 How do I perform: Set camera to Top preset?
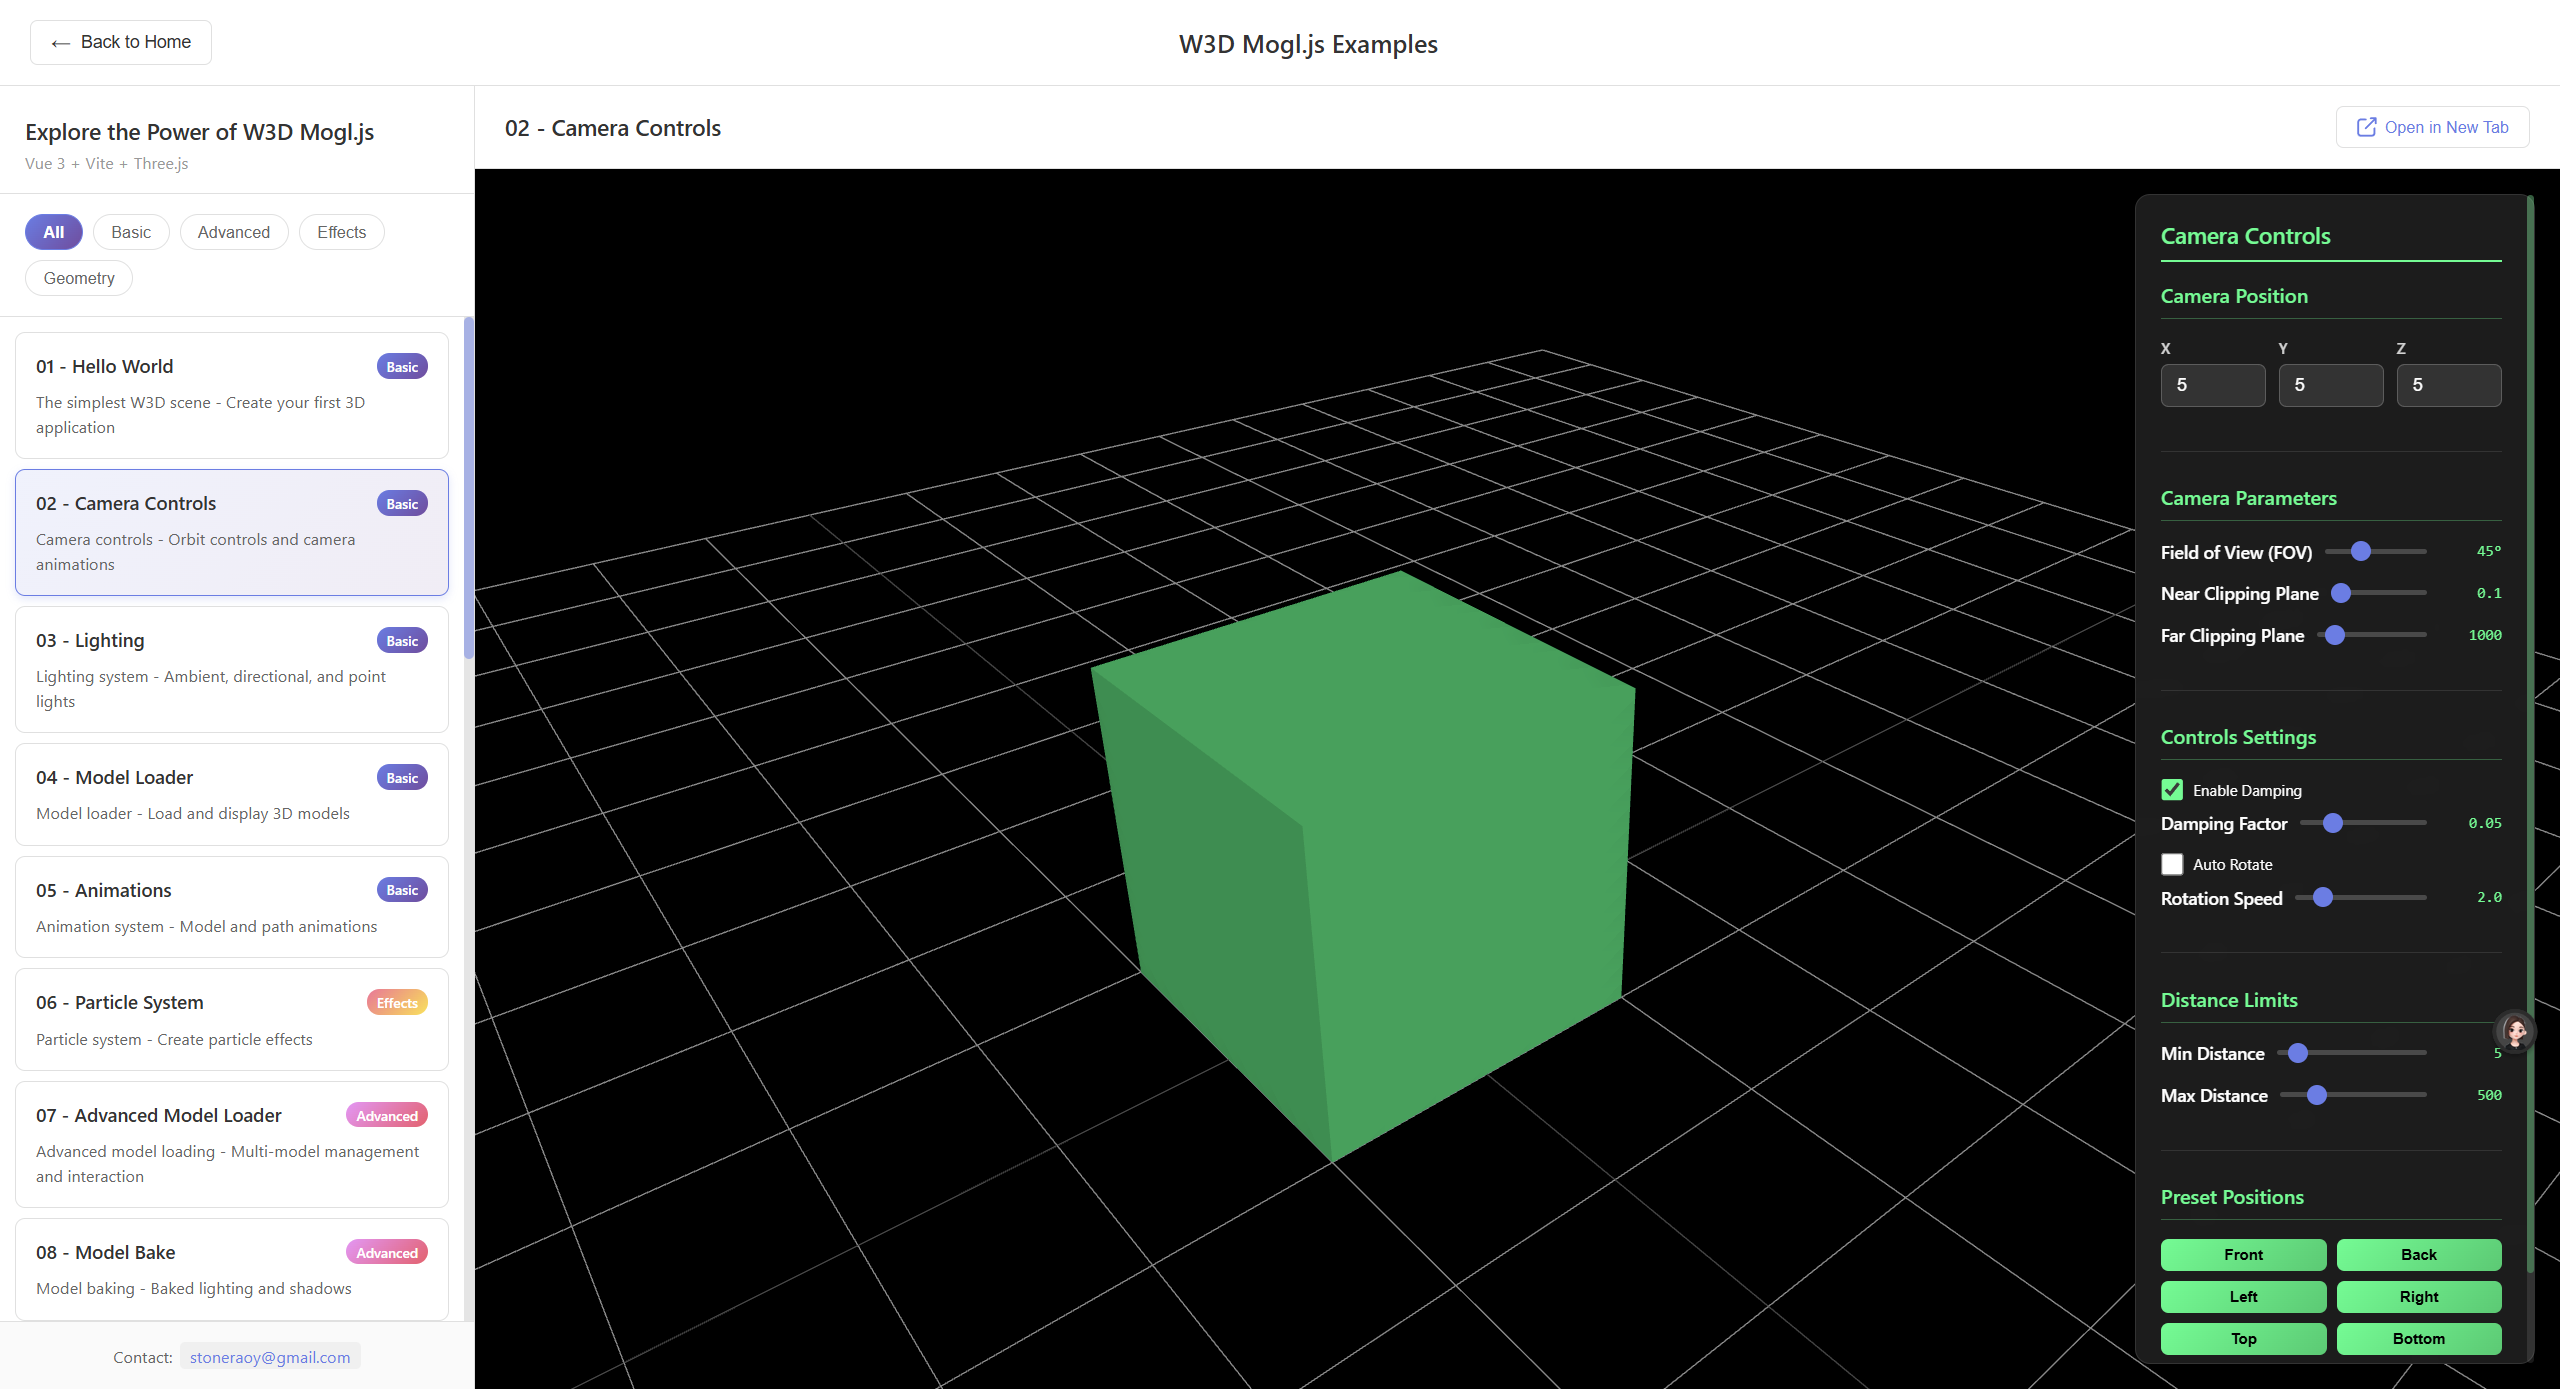click(2243, 1339)
